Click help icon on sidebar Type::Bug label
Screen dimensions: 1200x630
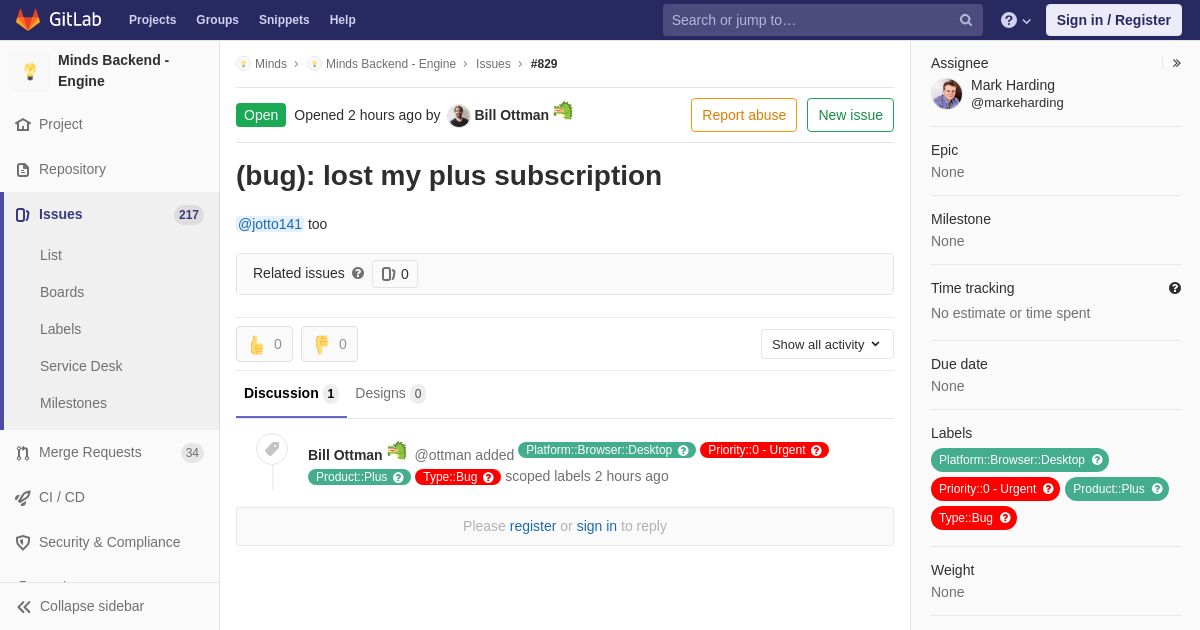point(1005,518)
